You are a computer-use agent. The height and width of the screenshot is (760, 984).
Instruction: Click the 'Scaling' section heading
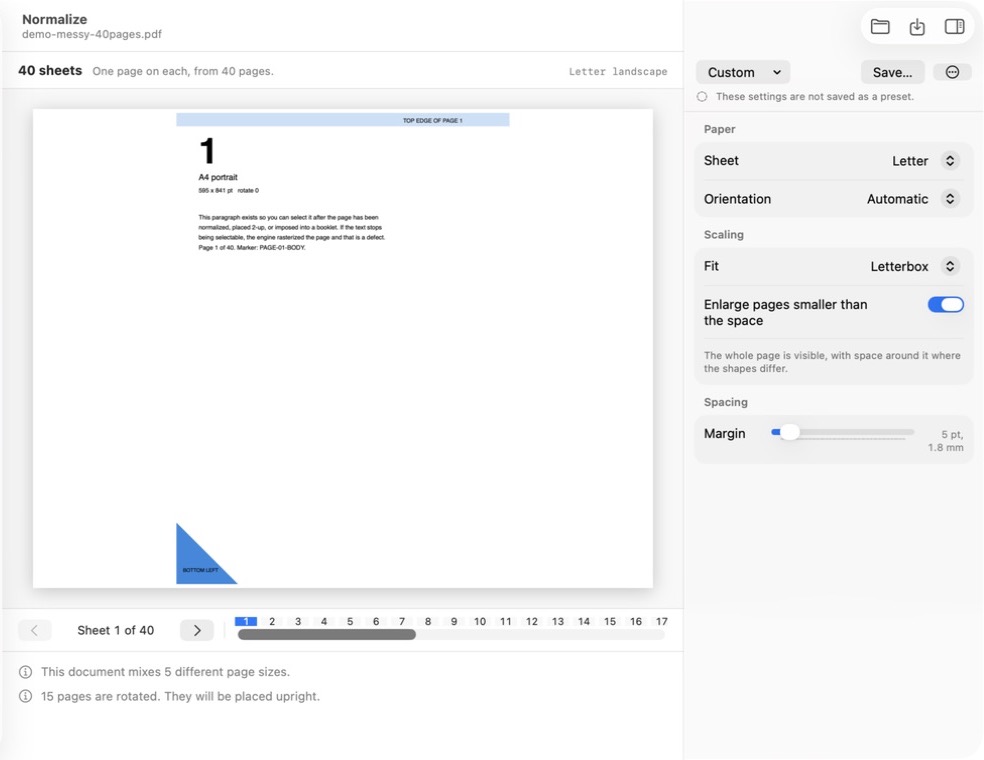(724, 235)
